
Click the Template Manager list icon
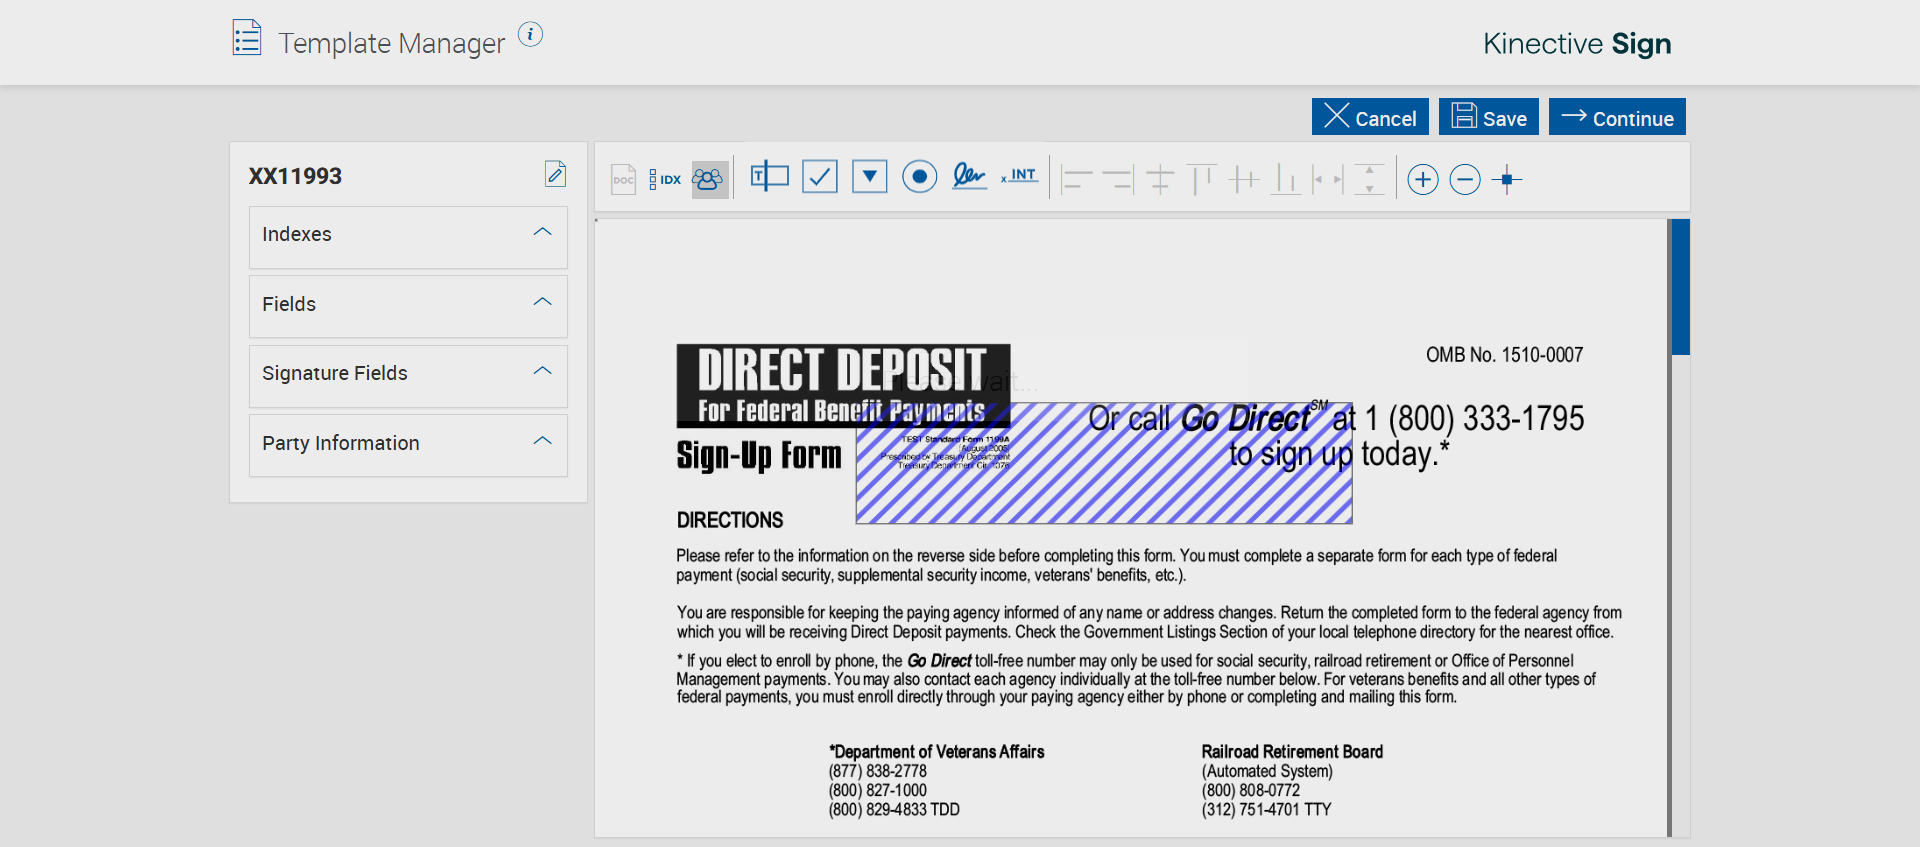pyautogui.click(x=247, y=38)
